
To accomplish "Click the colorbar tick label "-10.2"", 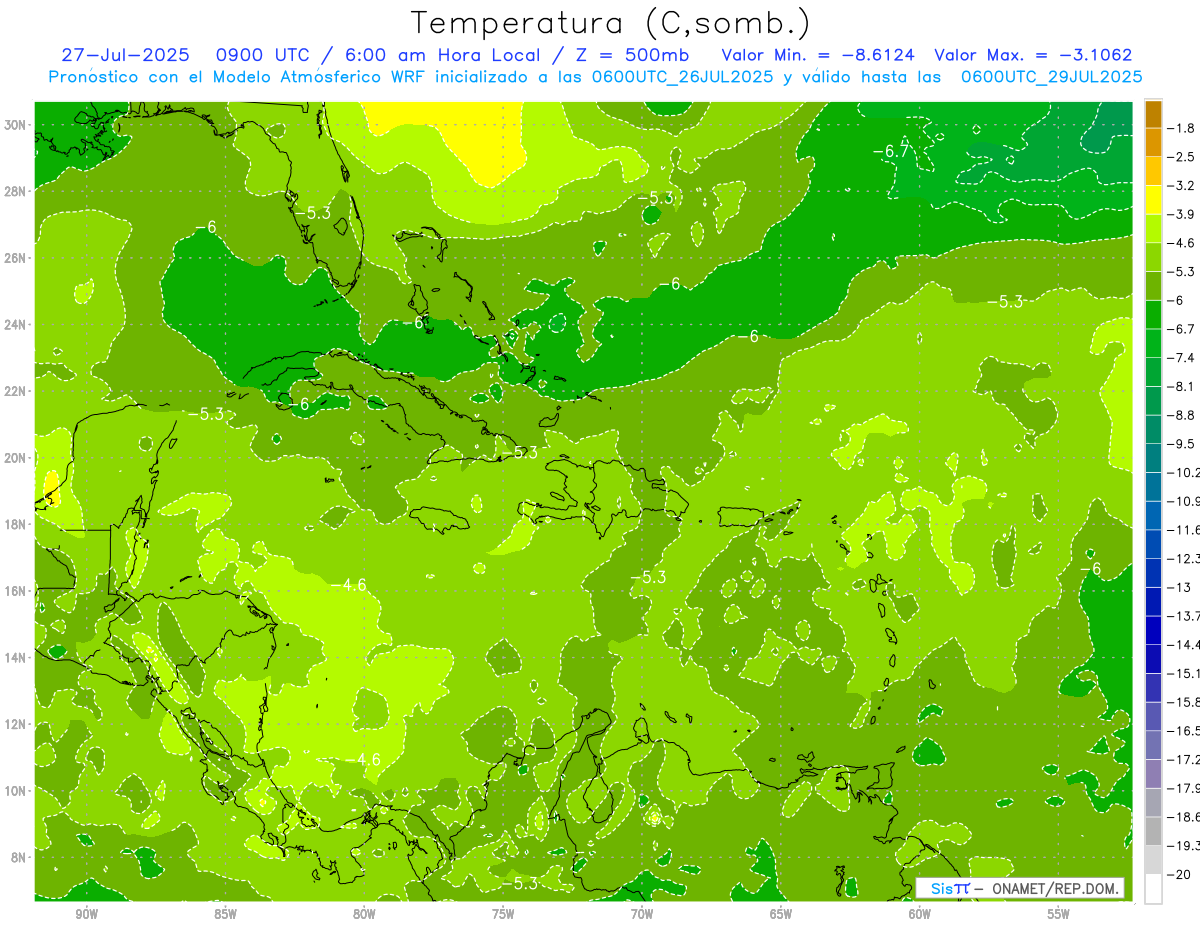I will click(x=1183, y=472).
